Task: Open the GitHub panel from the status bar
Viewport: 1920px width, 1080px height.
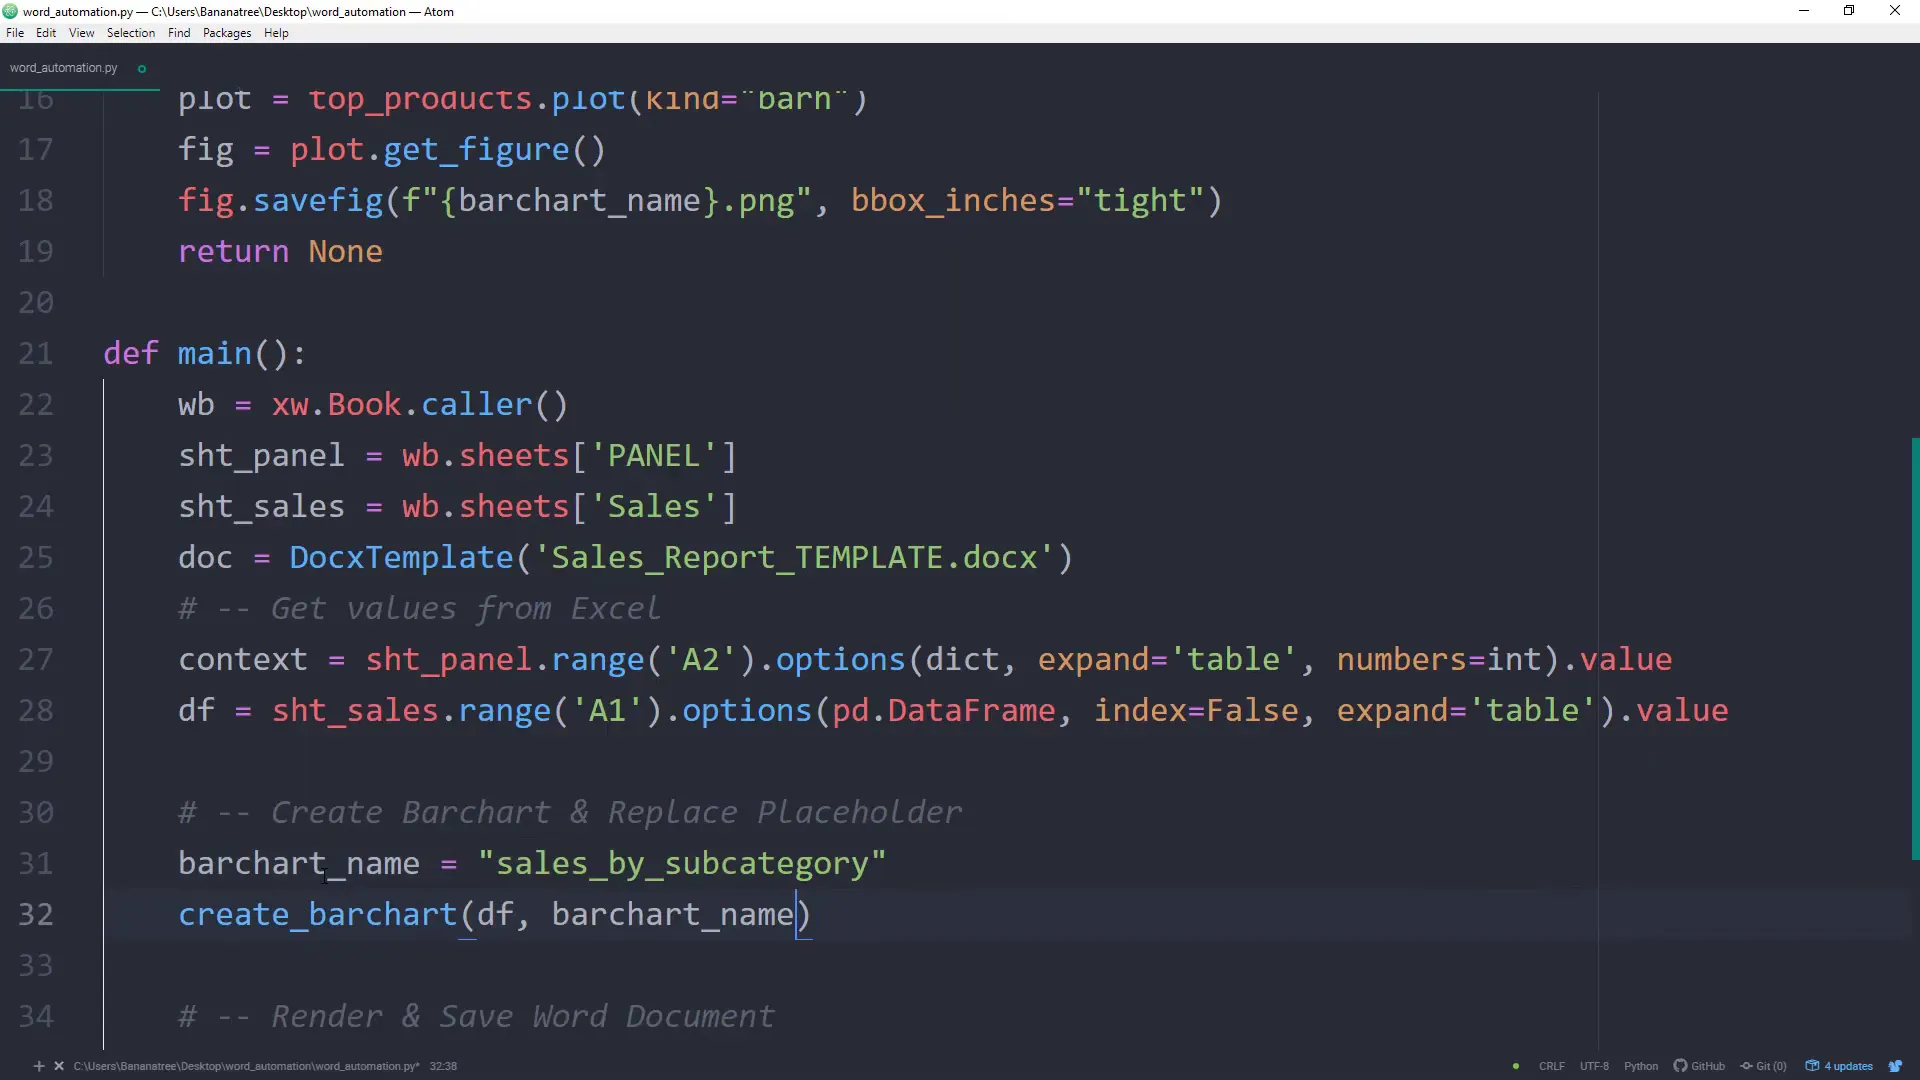Action: tap(1700, 1066)
